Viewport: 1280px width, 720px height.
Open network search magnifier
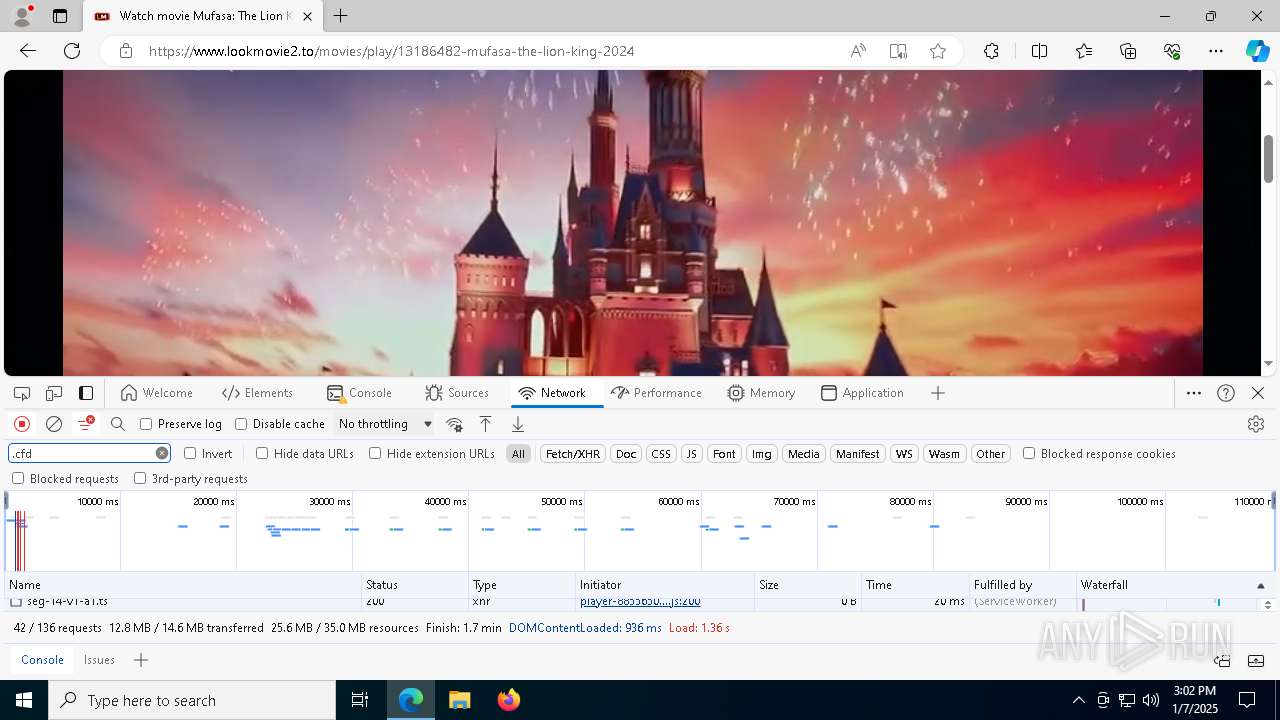click(118, 424)
